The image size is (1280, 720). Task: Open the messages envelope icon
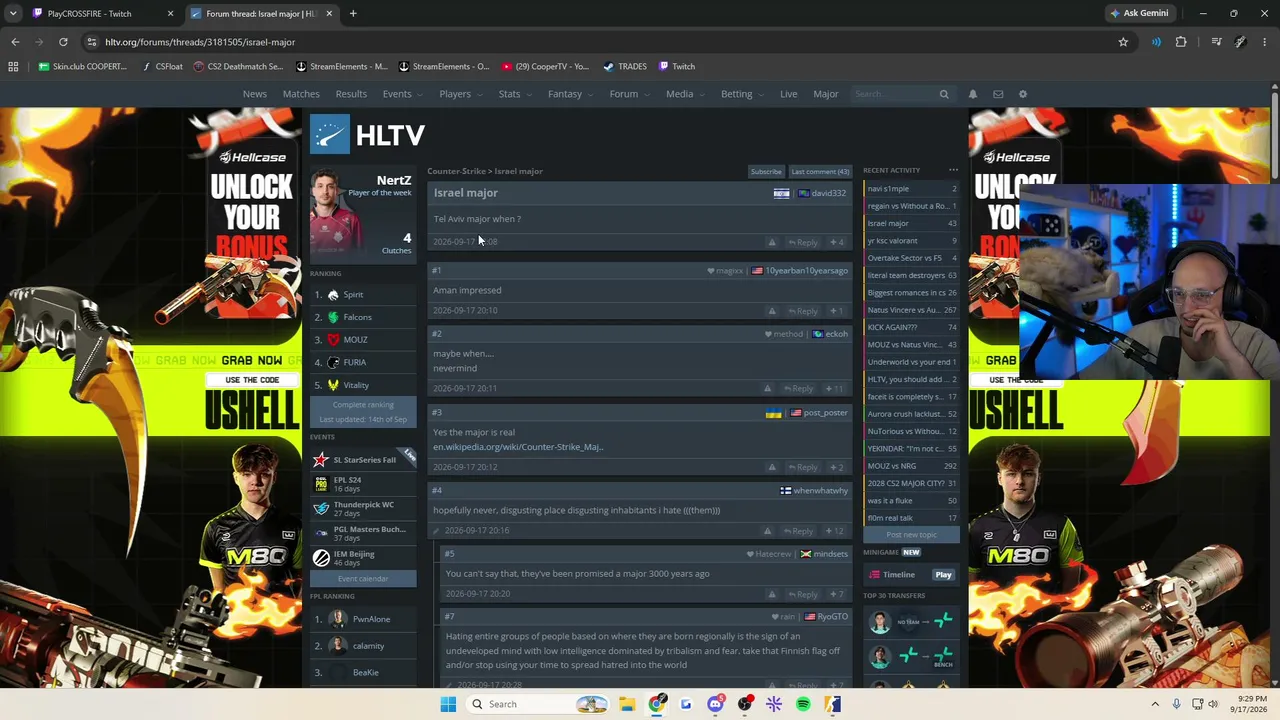(998, 94)
